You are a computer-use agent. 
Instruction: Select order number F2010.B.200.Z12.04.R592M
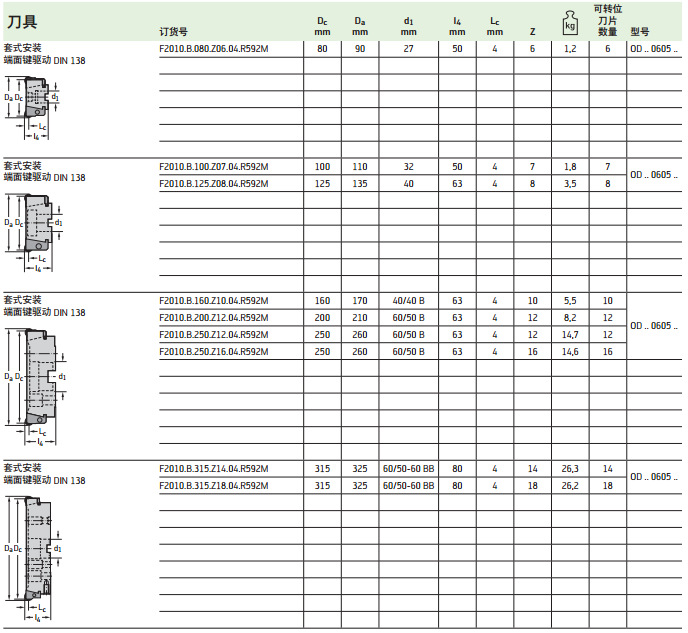213,318
